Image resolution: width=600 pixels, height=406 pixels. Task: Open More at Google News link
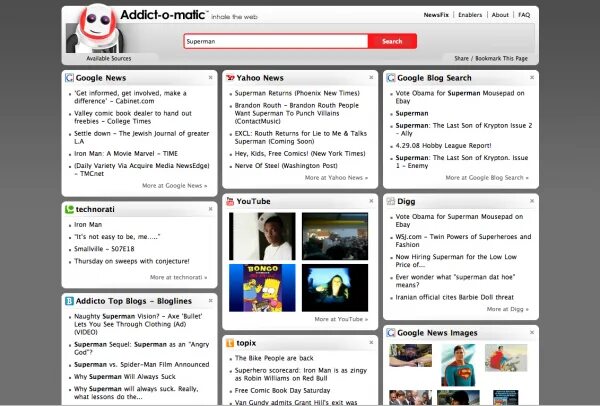coord(174,186)
